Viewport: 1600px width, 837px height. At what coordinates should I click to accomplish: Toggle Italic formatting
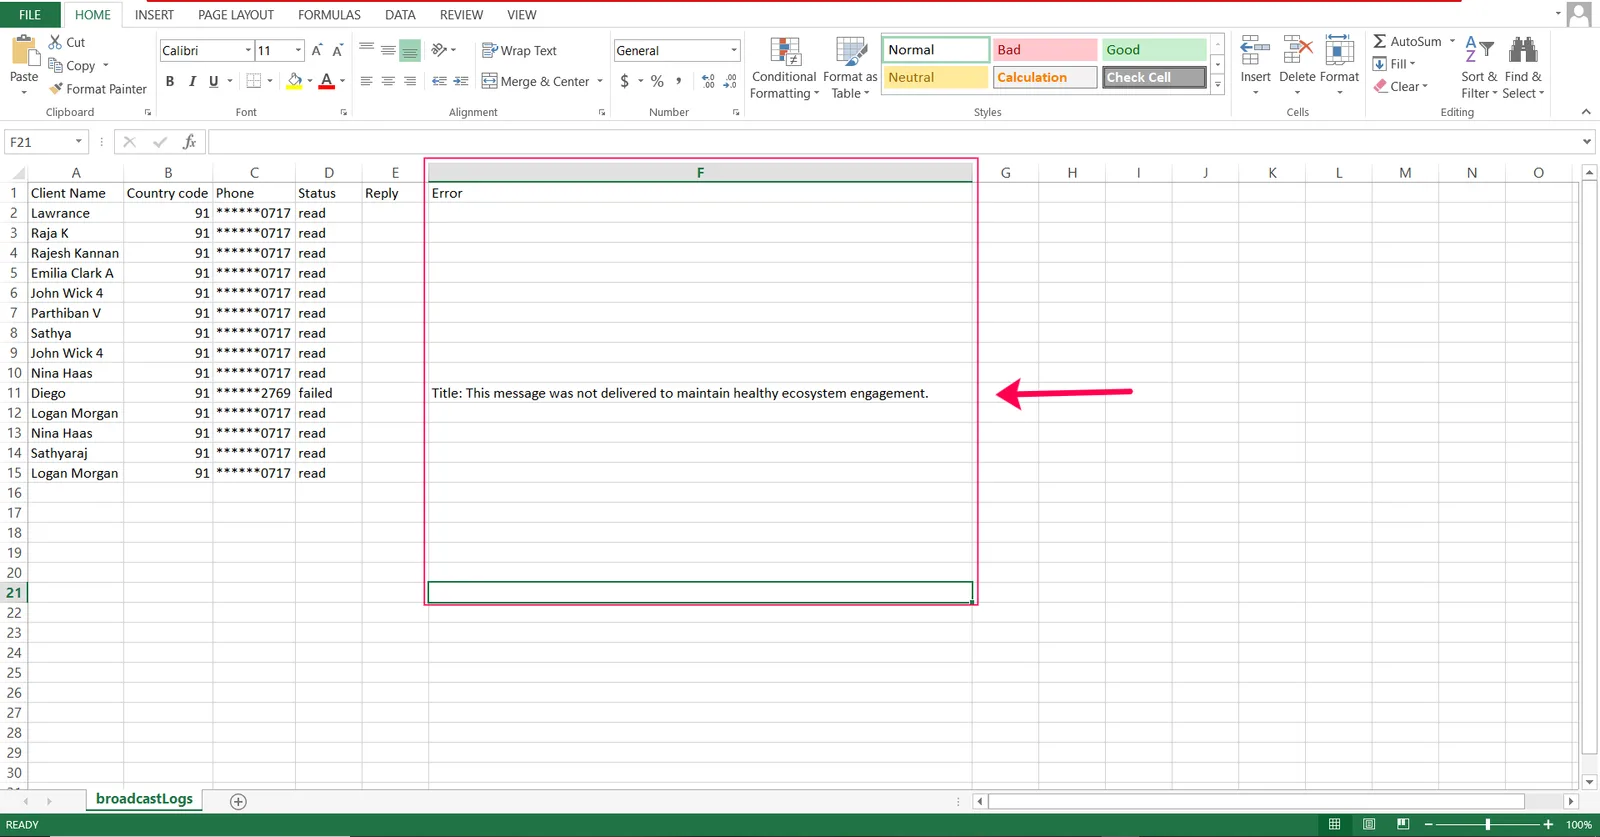coord(192,81)
